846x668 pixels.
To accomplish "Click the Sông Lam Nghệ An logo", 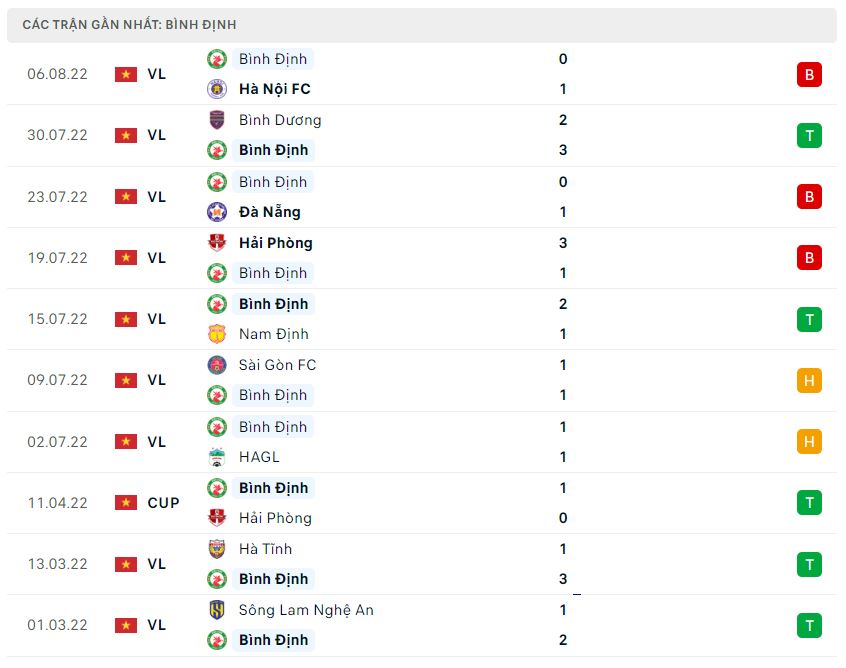I will 217,610.
